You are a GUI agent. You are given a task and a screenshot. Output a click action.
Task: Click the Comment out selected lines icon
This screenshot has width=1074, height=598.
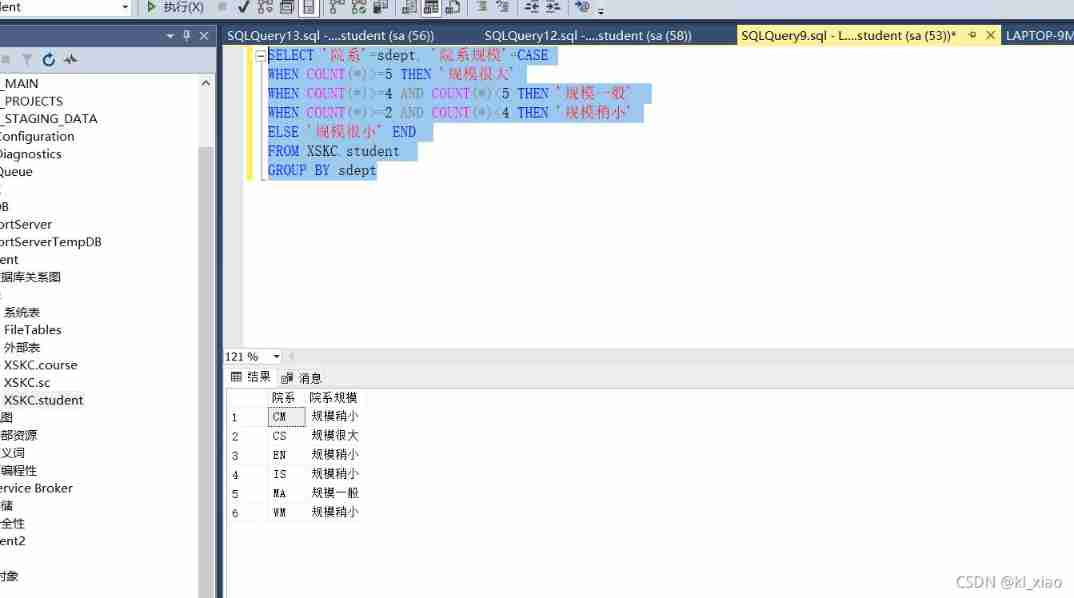click(481, 8)
